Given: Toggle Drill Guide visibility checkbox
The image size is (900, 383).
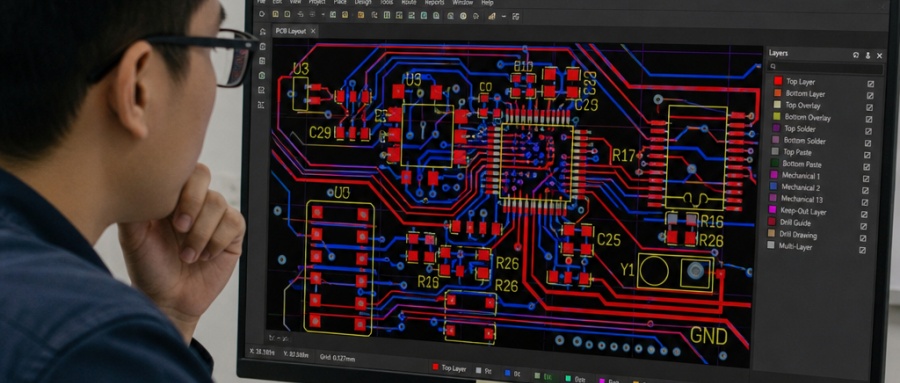Looking at the screenshot, I should click(864, 226).
